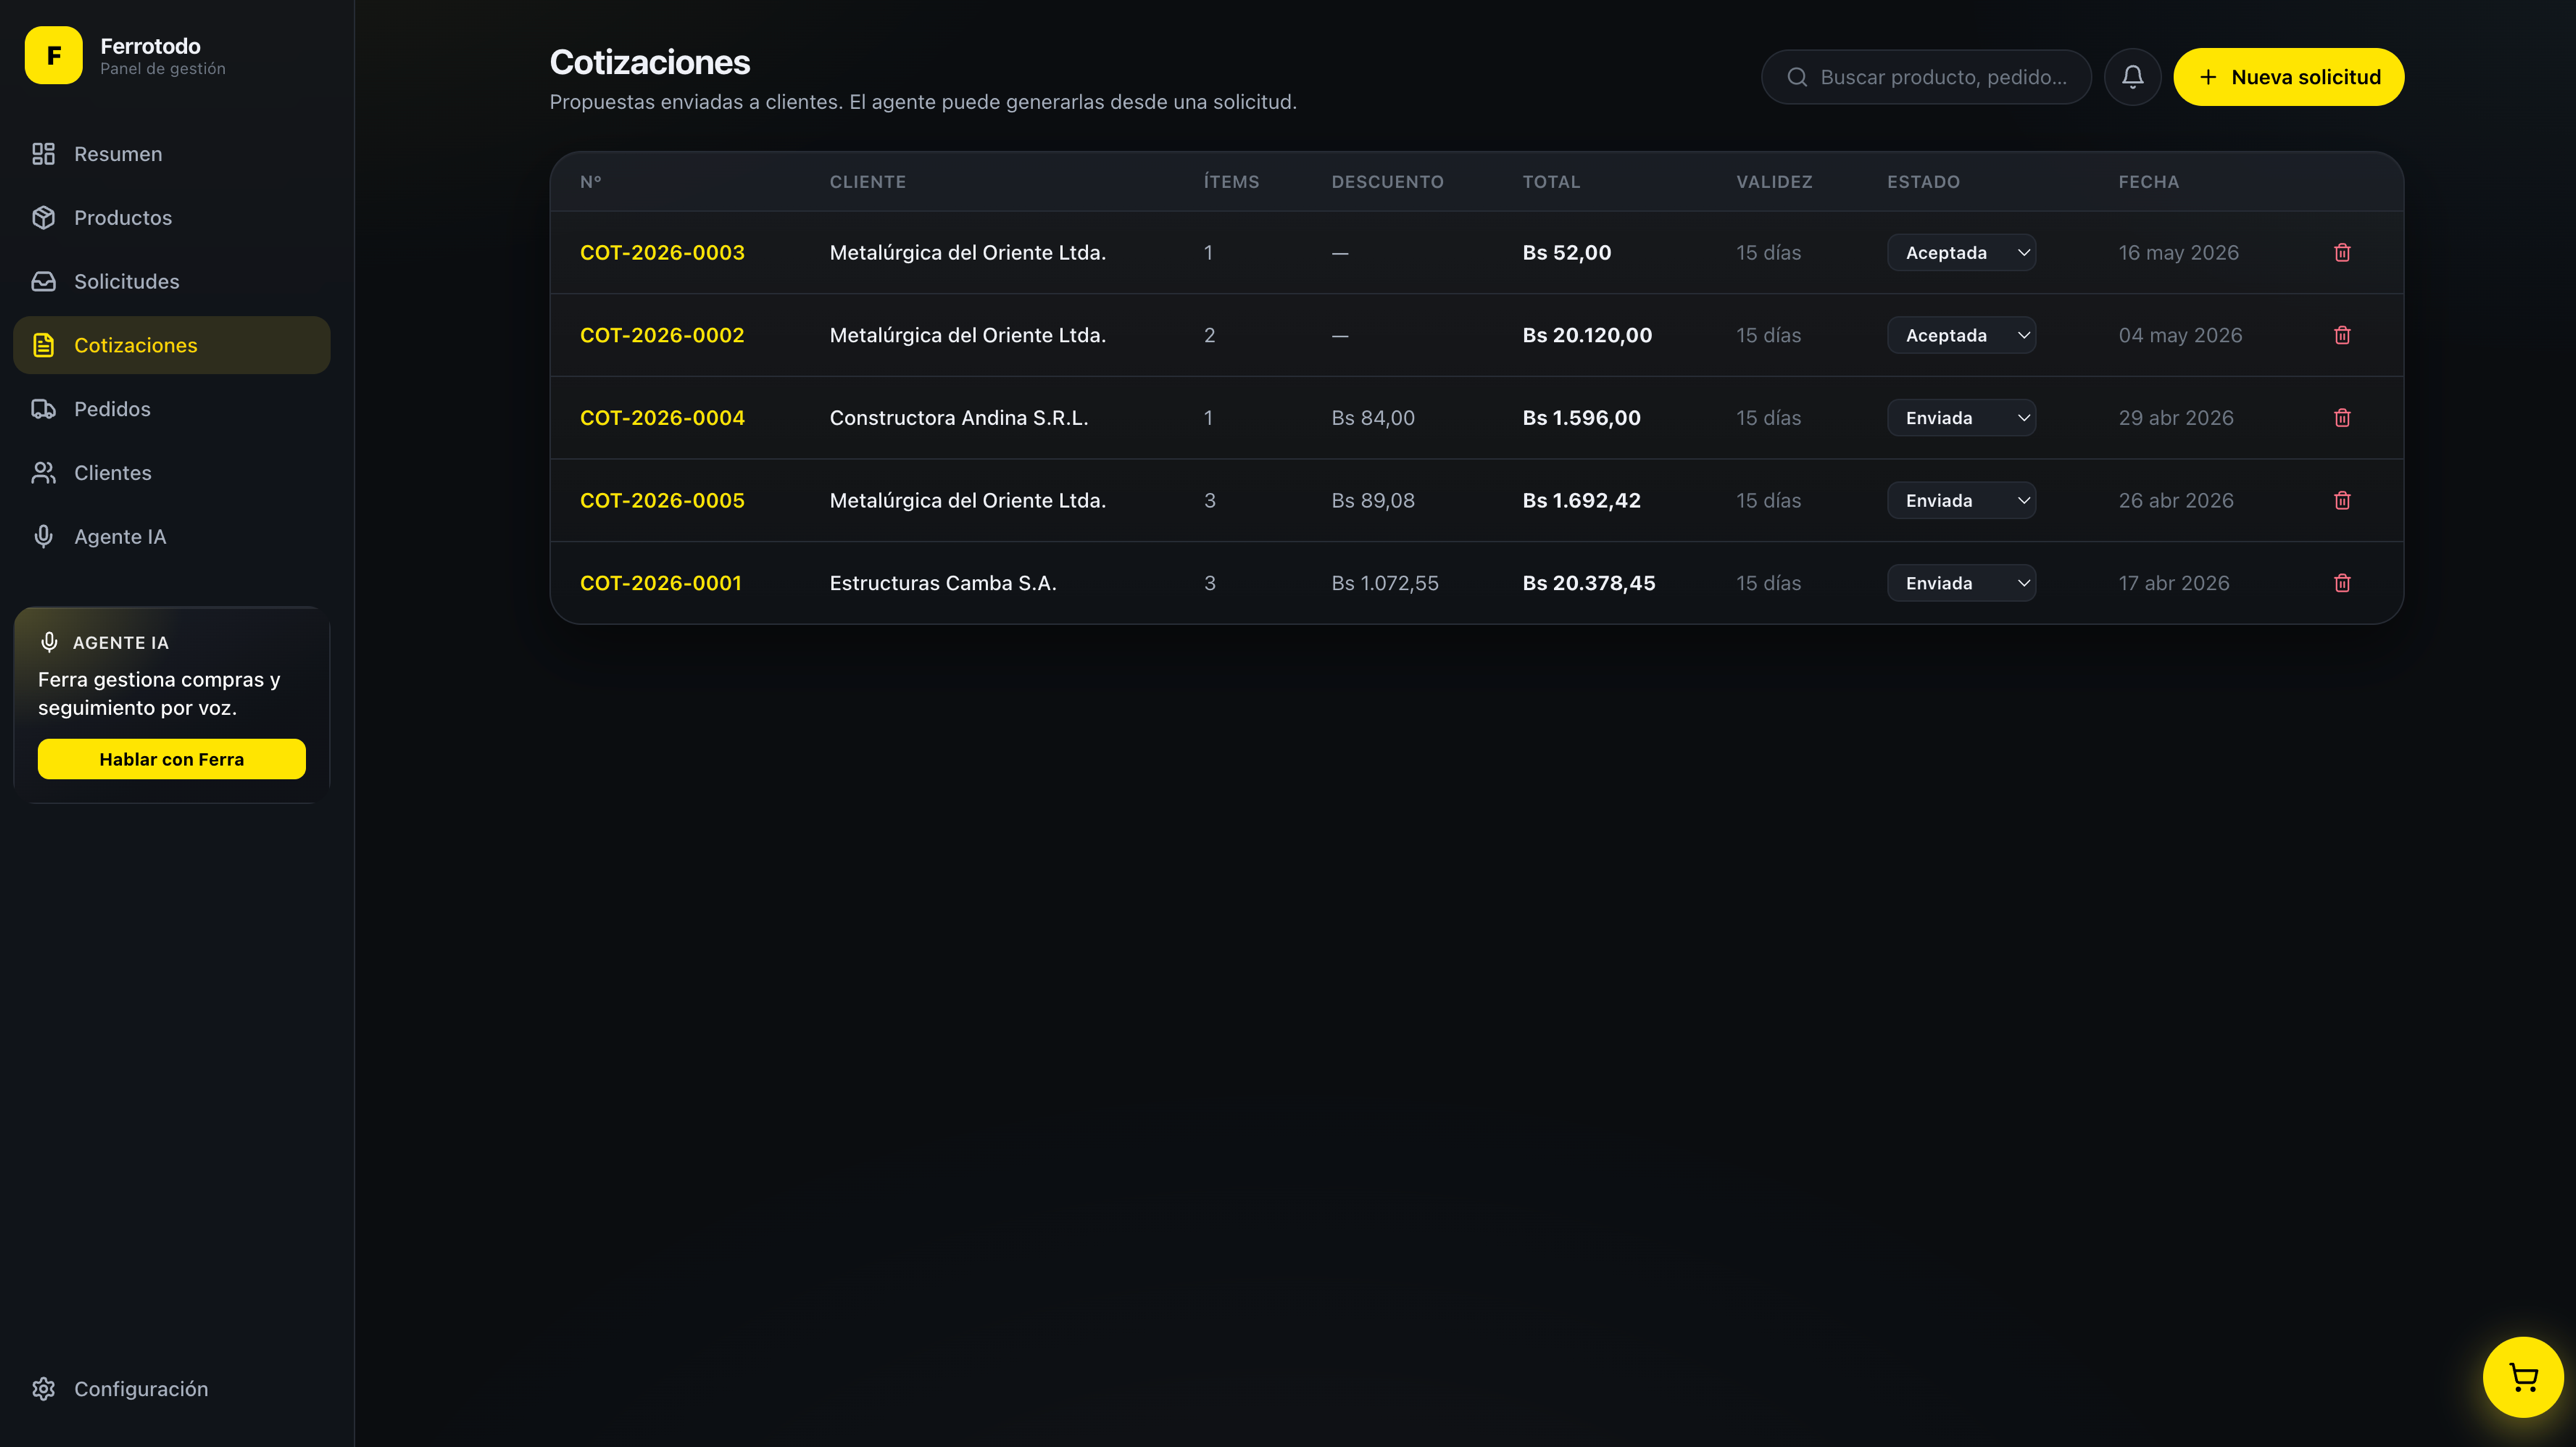Select the Cotizaciones menu item
Screen dimensions: 2576x1447
point(172,346)
